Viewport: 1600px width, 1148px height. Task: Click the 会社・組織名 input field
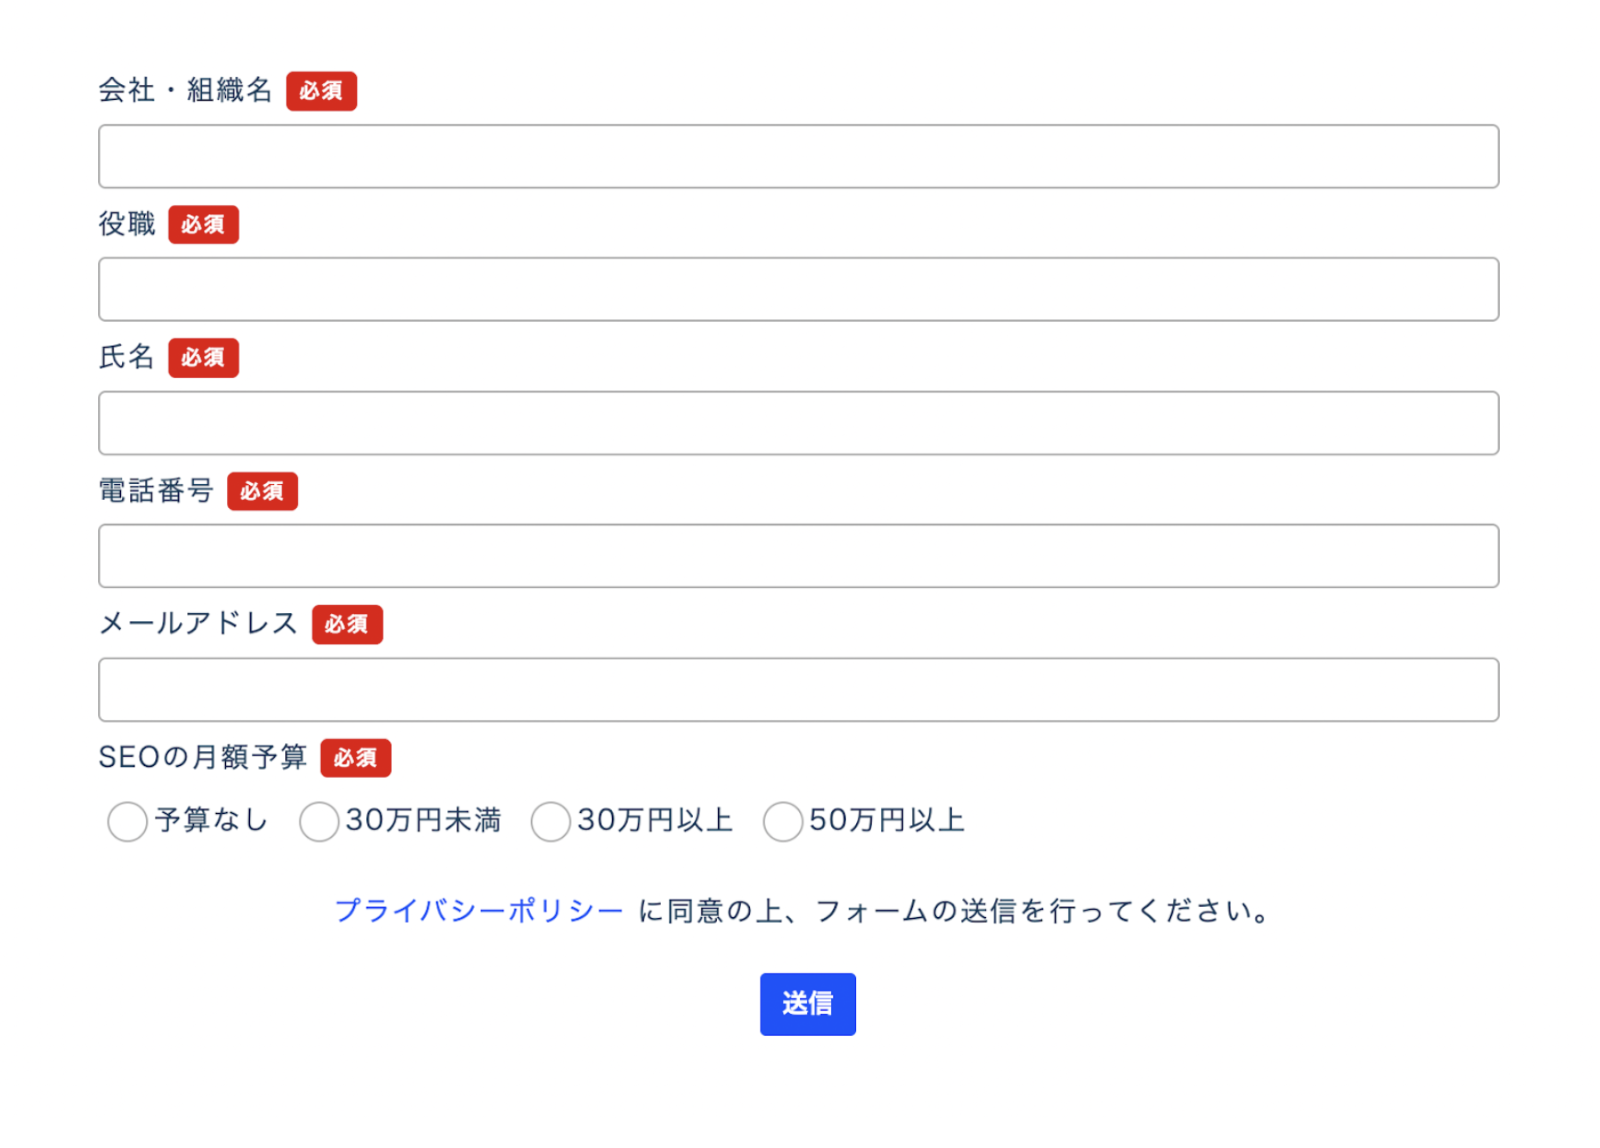pos(798,156)
